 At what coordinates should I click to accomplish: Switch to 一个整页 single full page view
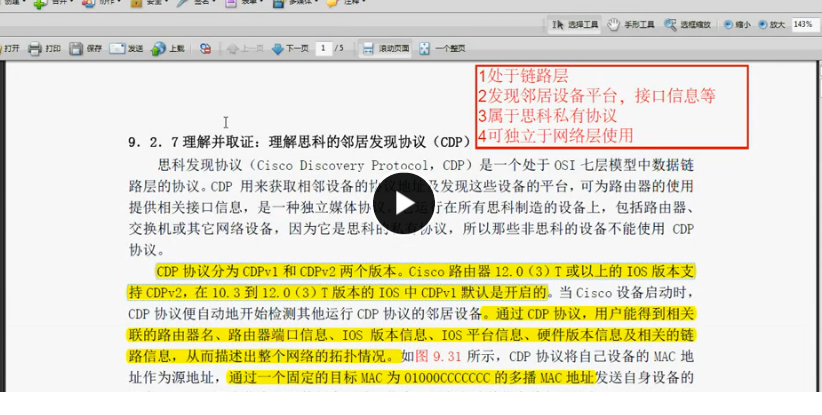(442, 49)
